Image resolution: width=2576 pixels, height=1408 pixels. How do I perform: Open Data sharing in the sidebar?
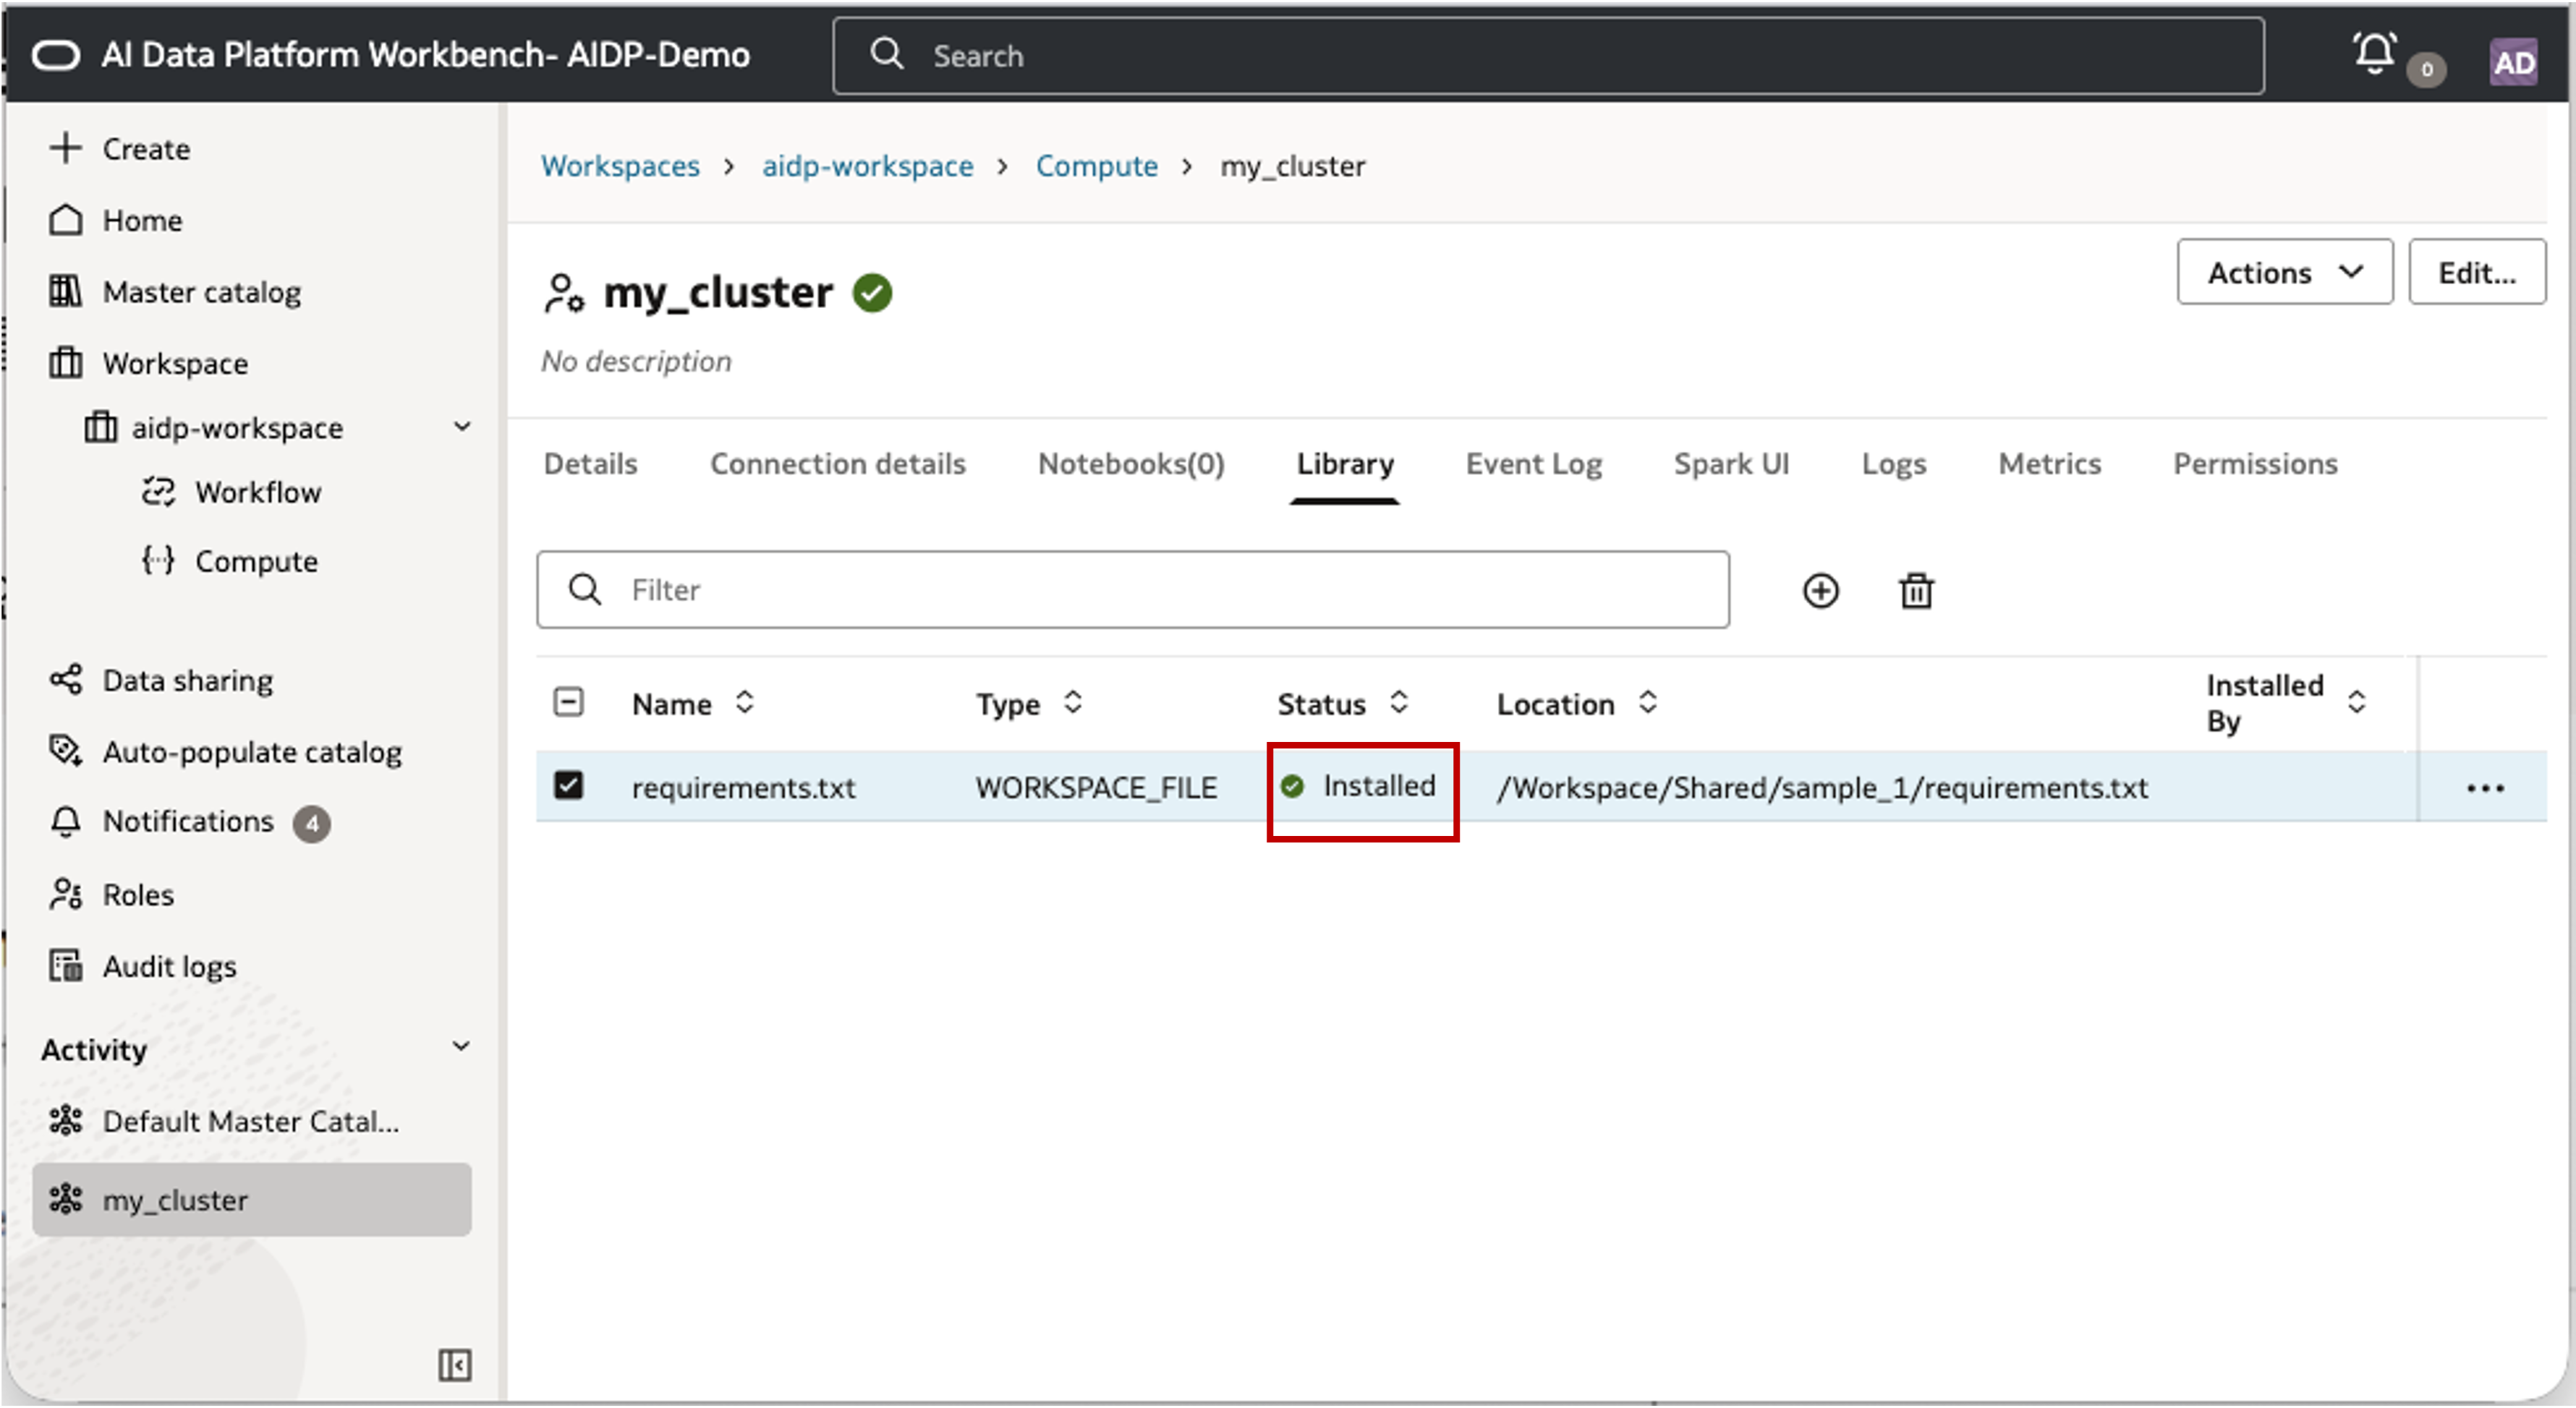(x=187, y=680)
